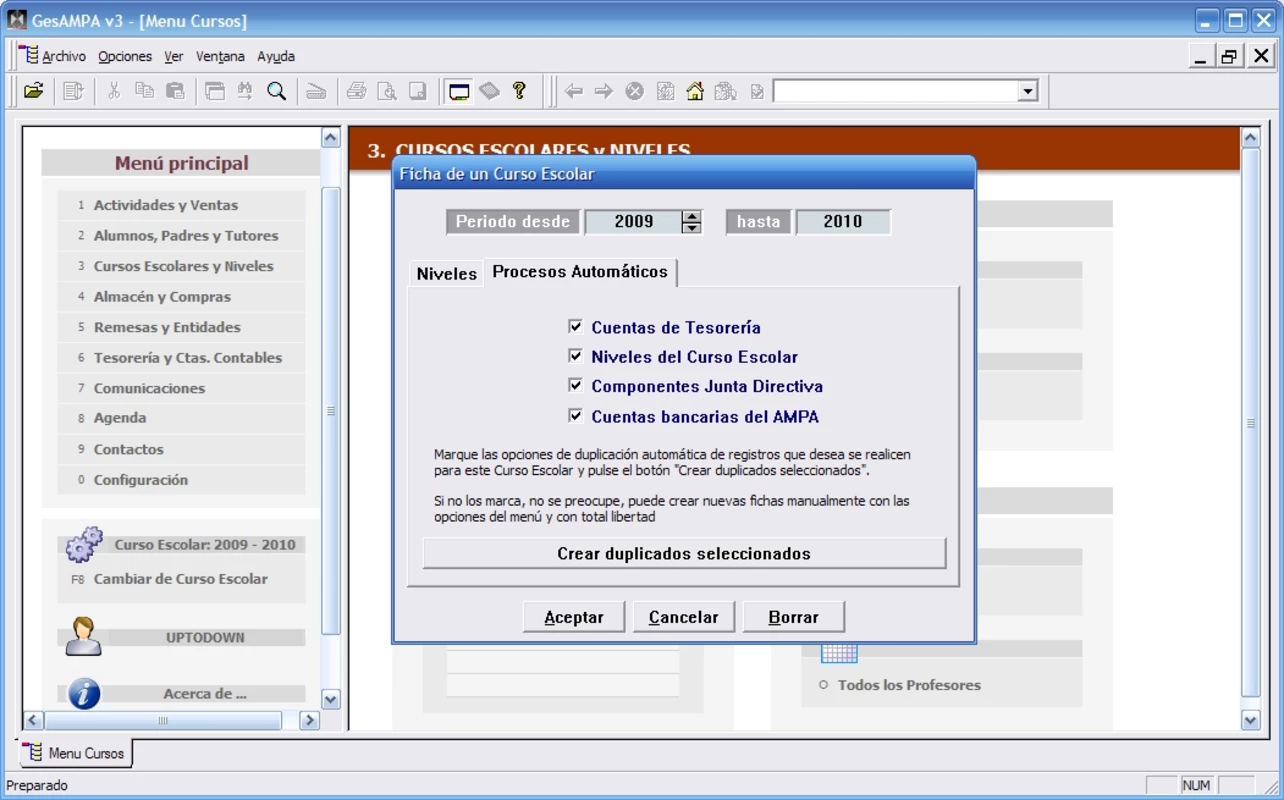Click the back arrow navigation icon
Viewport: 1284px width, 800px height.
pos(574,91)
